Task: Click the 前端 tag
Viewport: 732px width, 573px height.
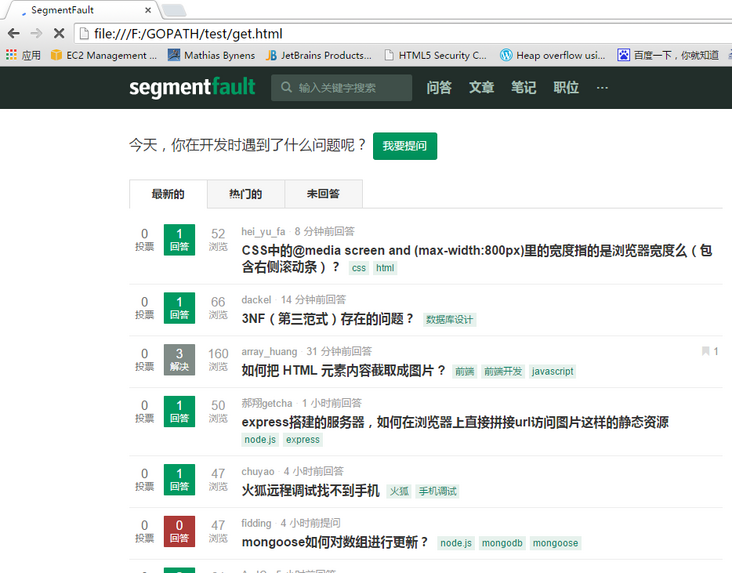Action: click(465, 371)
